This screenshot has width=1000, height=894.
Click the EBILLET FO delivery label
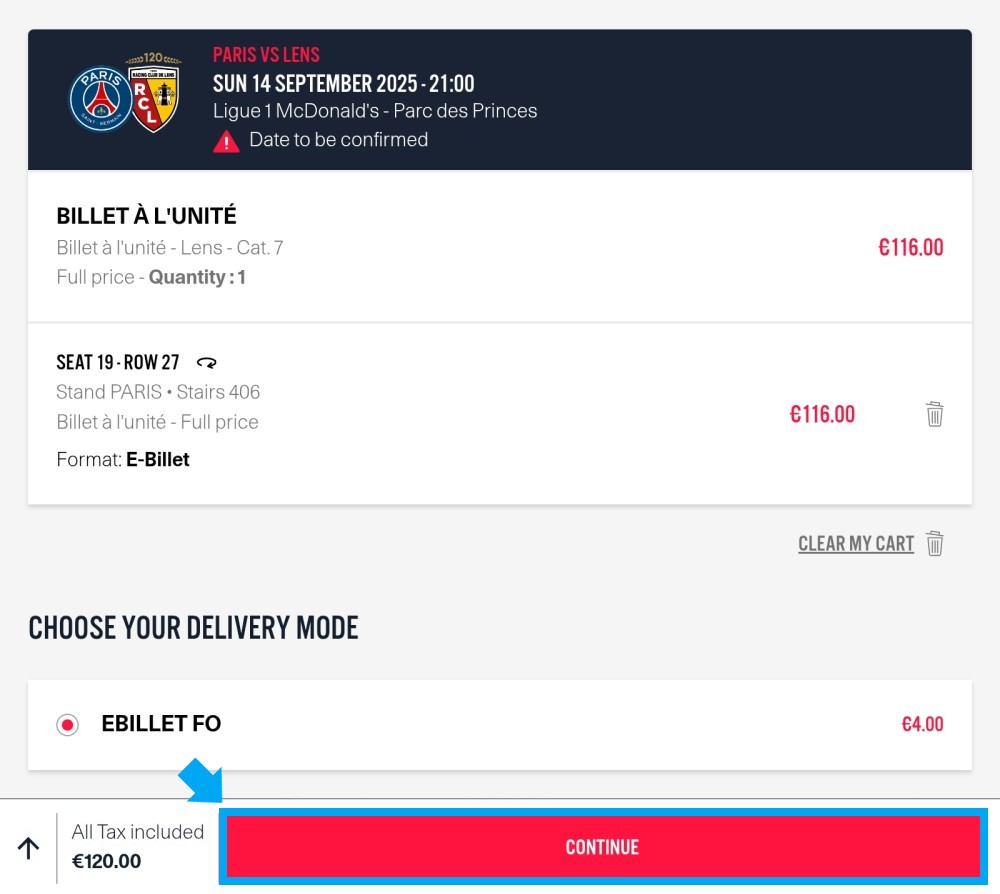[x=161, y=724]
